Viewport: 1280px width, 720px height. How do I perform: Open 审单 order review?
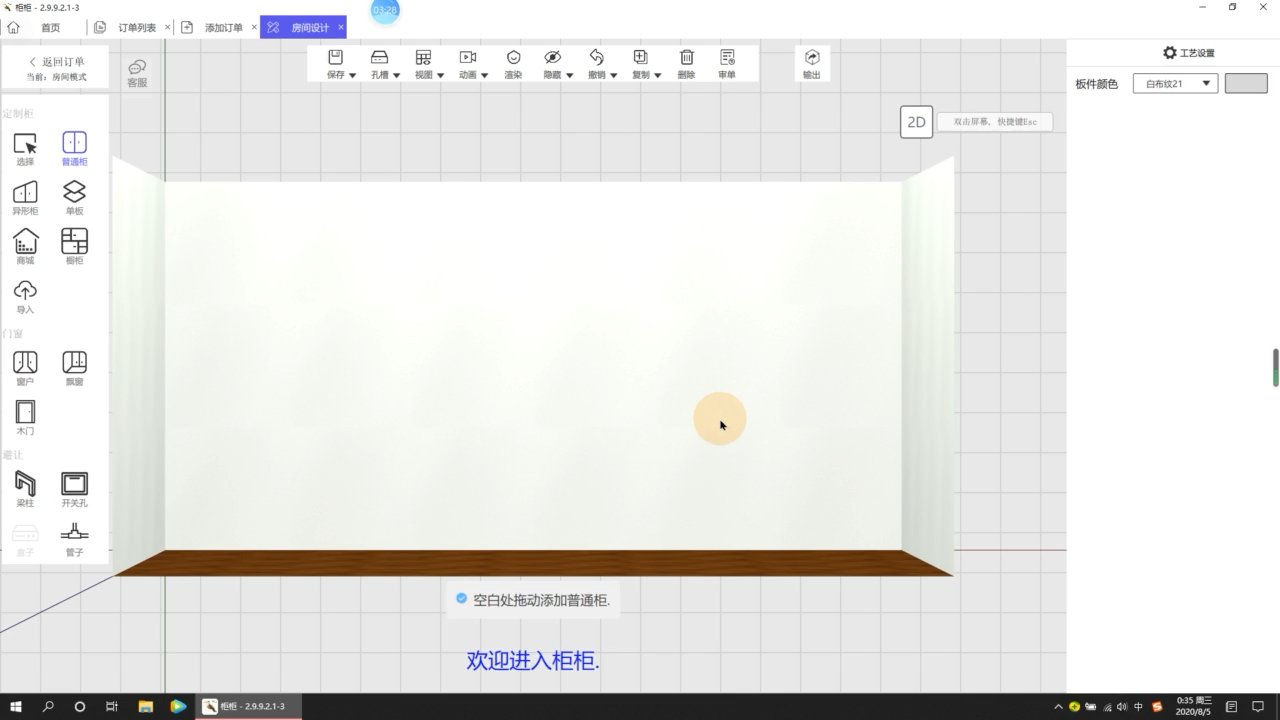(727, 64)
